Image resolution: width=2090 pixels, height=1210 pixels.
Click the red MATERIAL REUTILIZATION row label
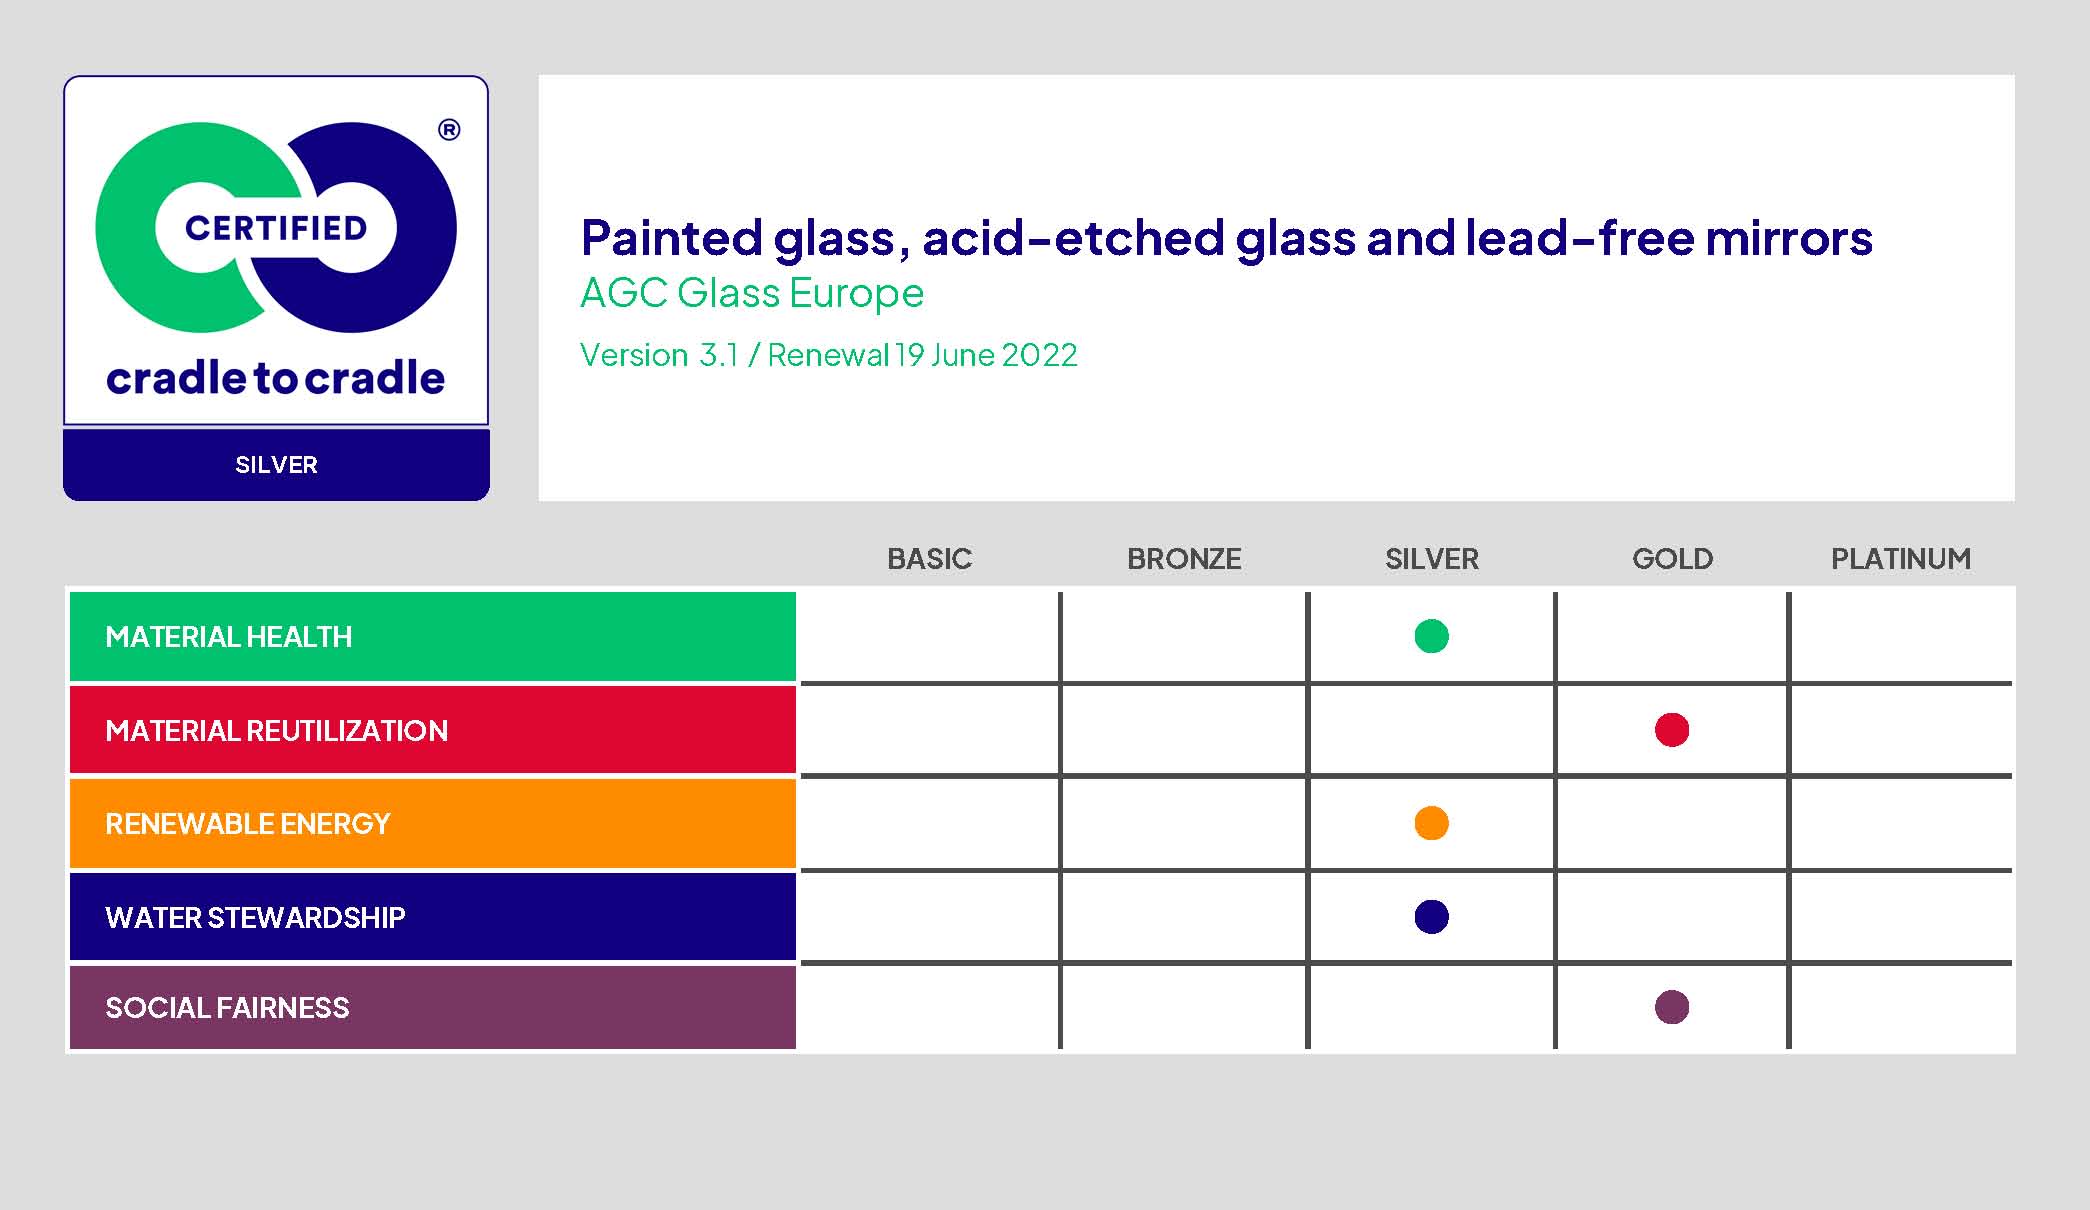[433, 730]
